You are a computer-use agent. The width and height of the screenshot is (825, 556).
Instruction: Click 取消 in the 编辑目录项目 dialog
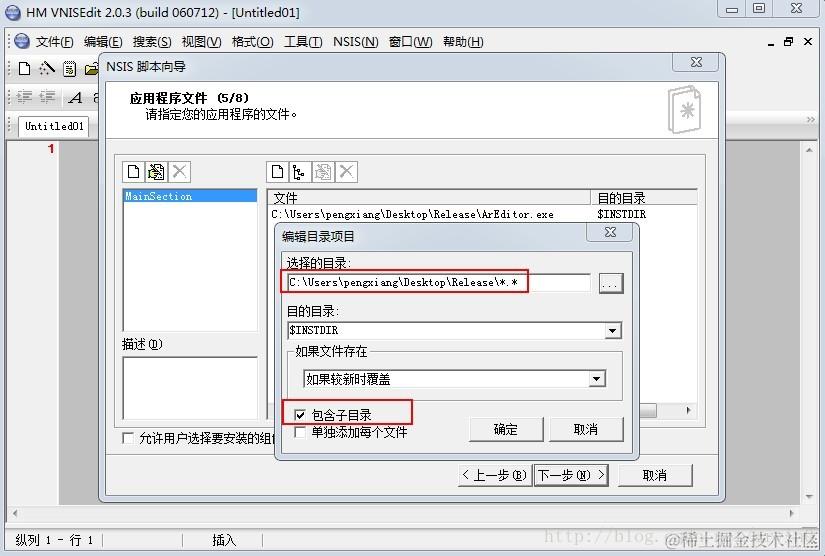tap(586, 429)
